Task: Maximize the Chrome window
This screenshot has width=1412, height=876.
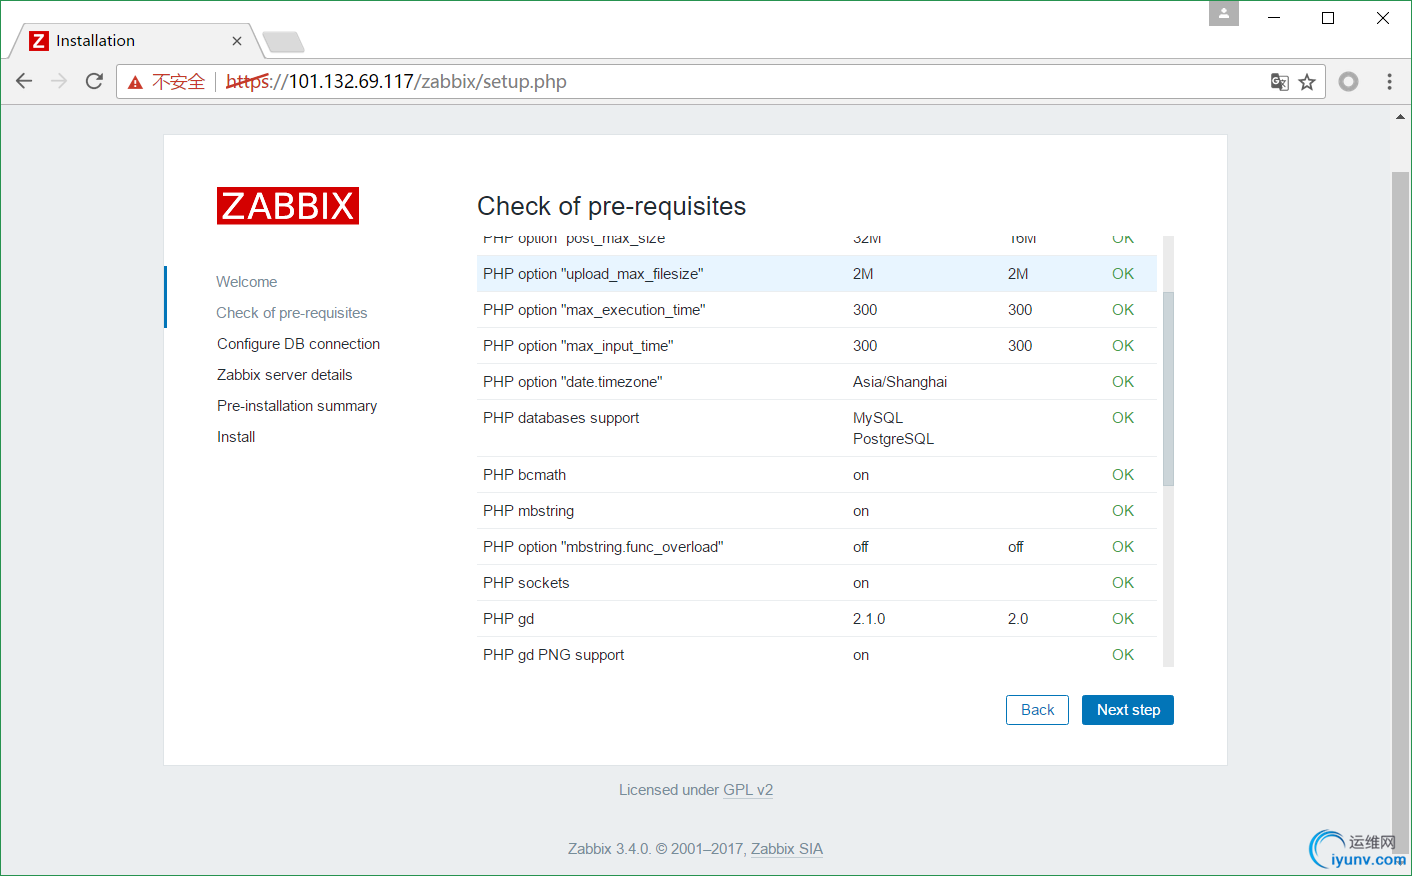Action: coord(1328,18)
